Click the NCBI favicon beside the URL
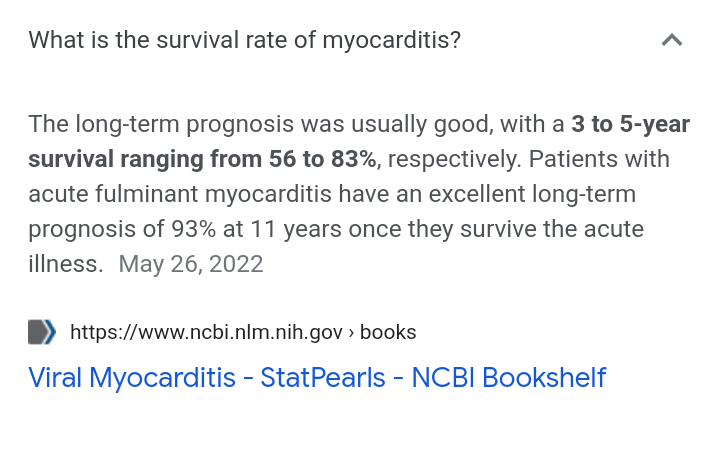This screenshot has width=720, height=453. (42, 332)
